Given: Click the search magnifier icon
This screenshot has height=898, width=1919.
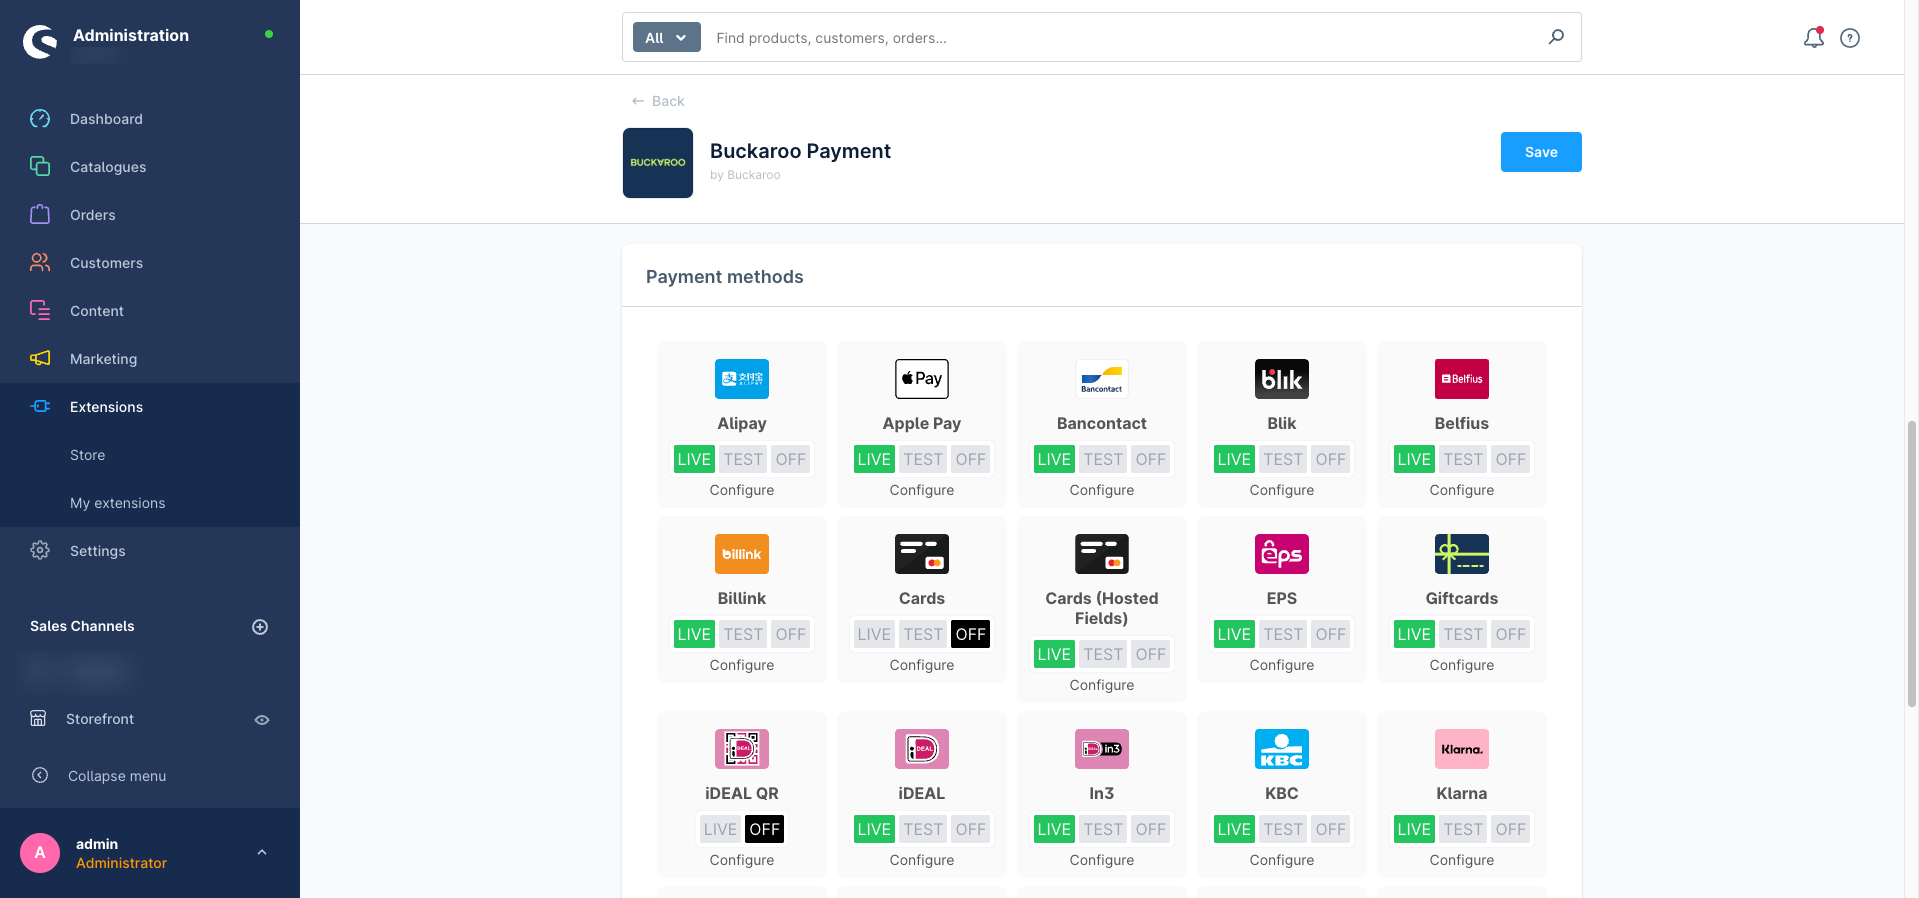Looking at the screenshot, I should [x=1556, y=37].
